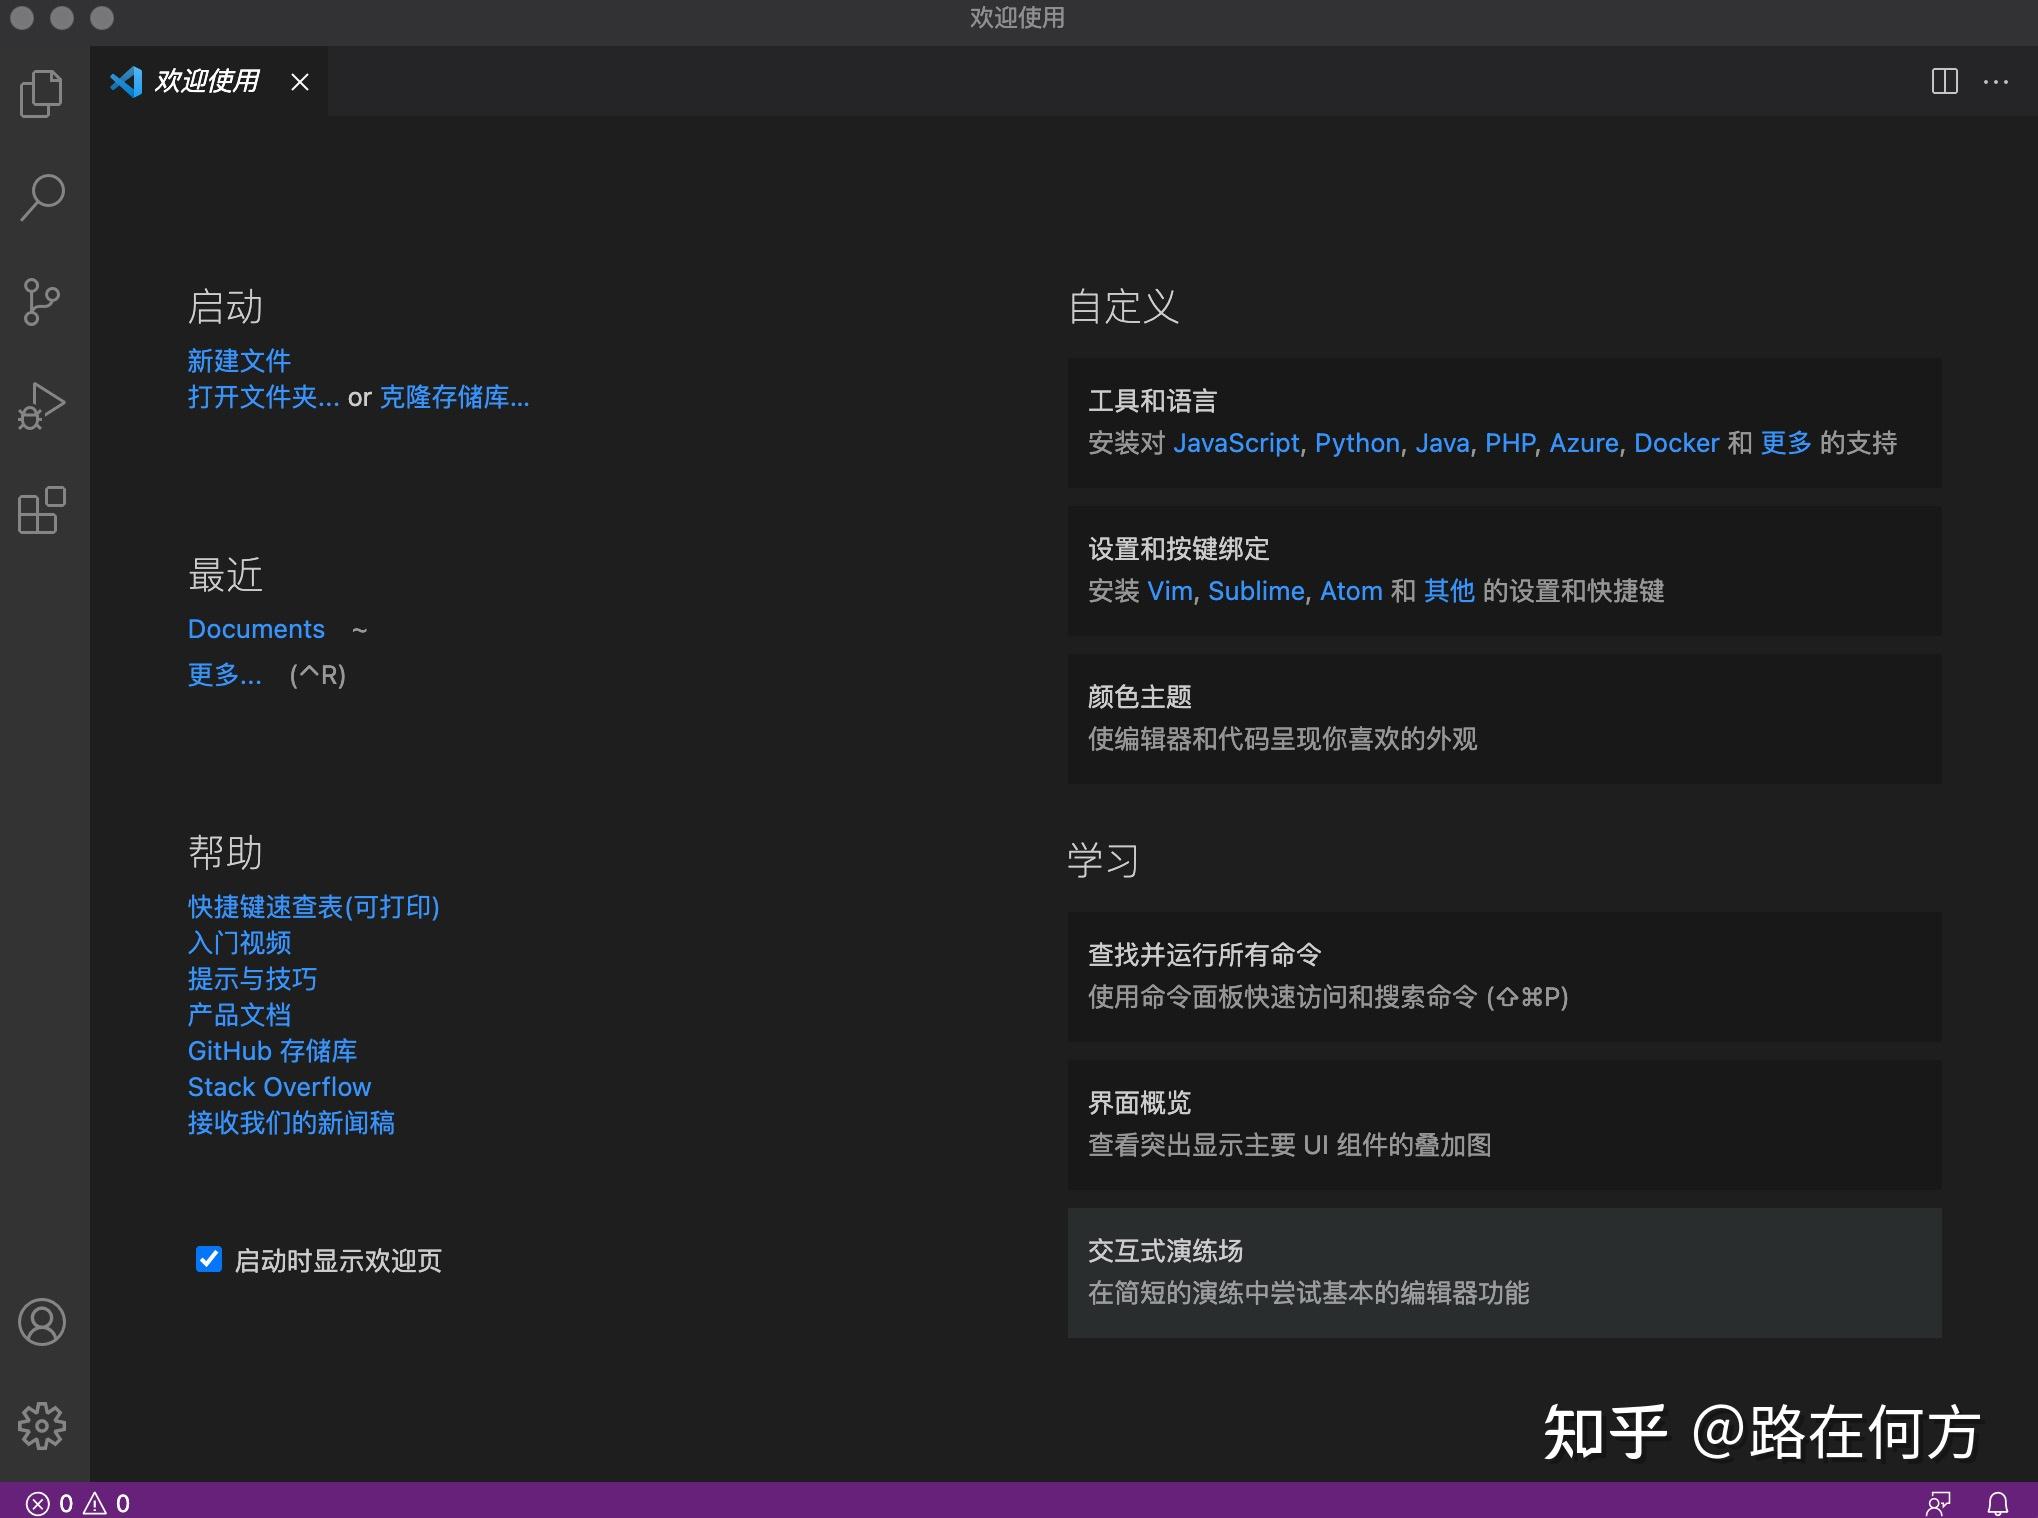Install Python support via its link
The width and height of the screenshot is (2038, 1518).
1356,442
